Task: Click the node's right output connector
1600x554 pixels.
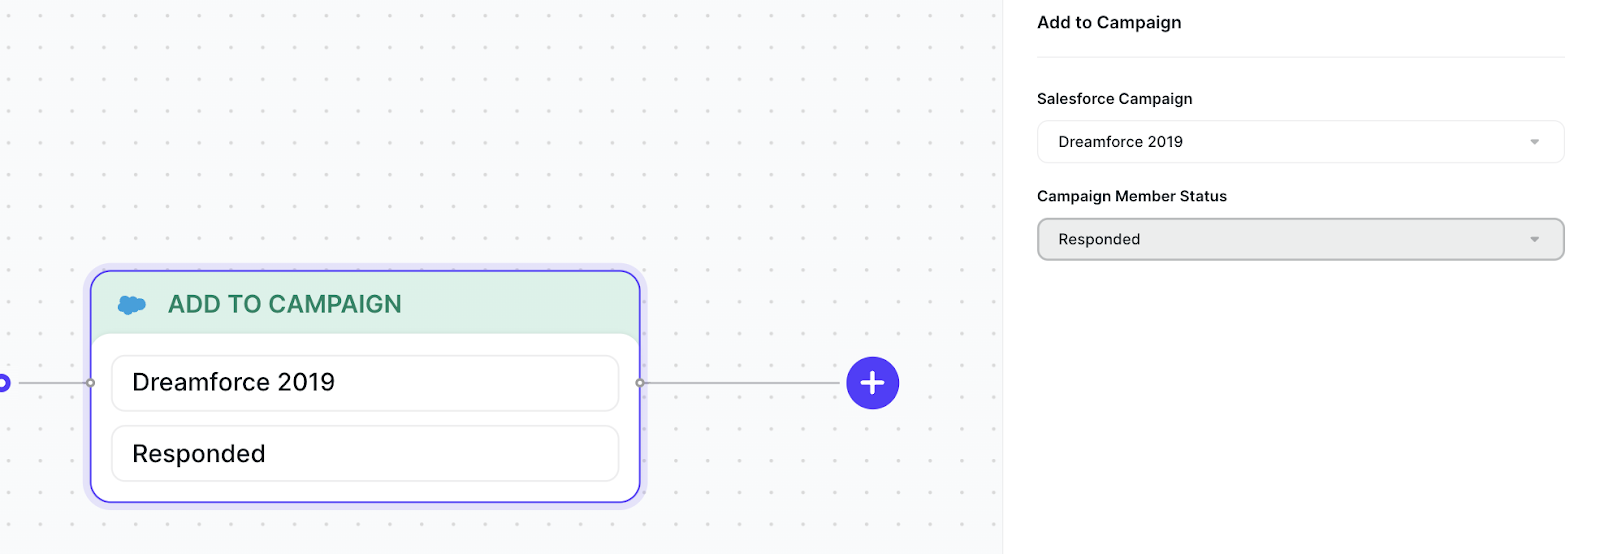Action: tap(640, 383)
